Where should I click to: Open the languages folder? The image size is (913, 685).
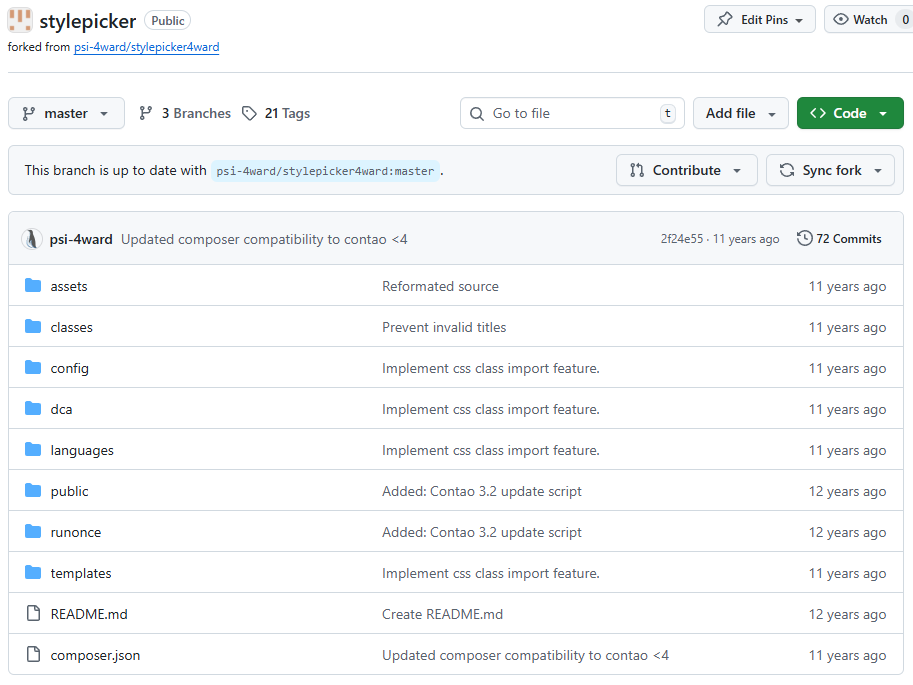[x=82, y=450]
